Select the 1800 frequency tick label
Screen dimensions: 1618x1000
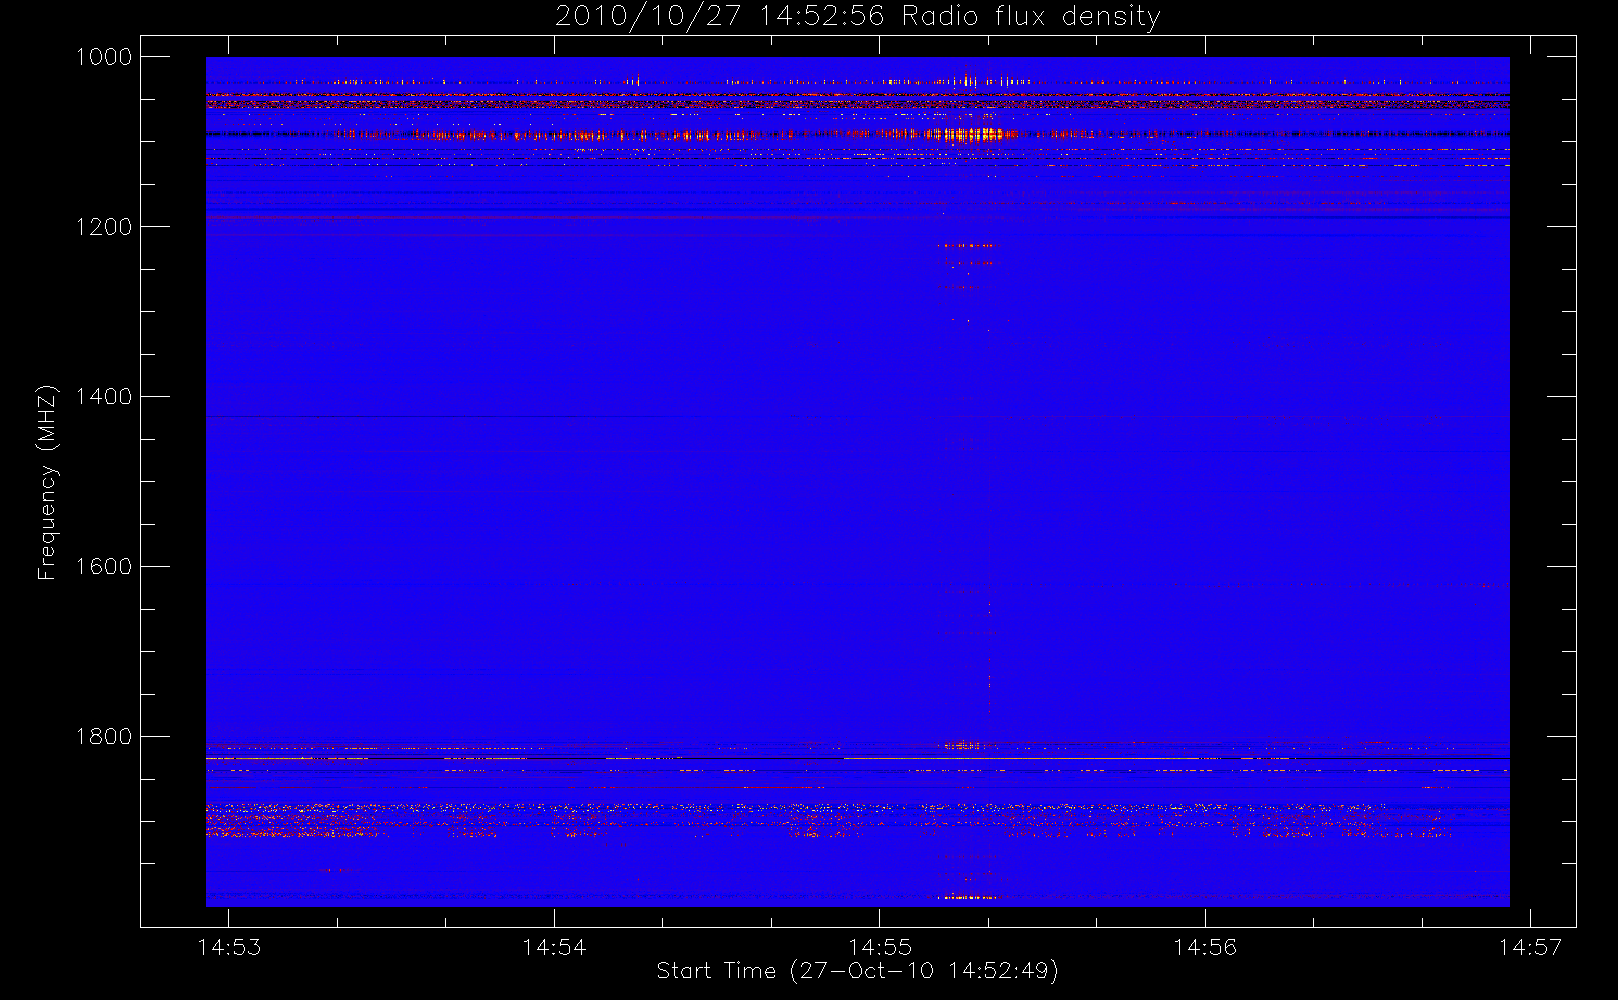click(x=103, y=737)
